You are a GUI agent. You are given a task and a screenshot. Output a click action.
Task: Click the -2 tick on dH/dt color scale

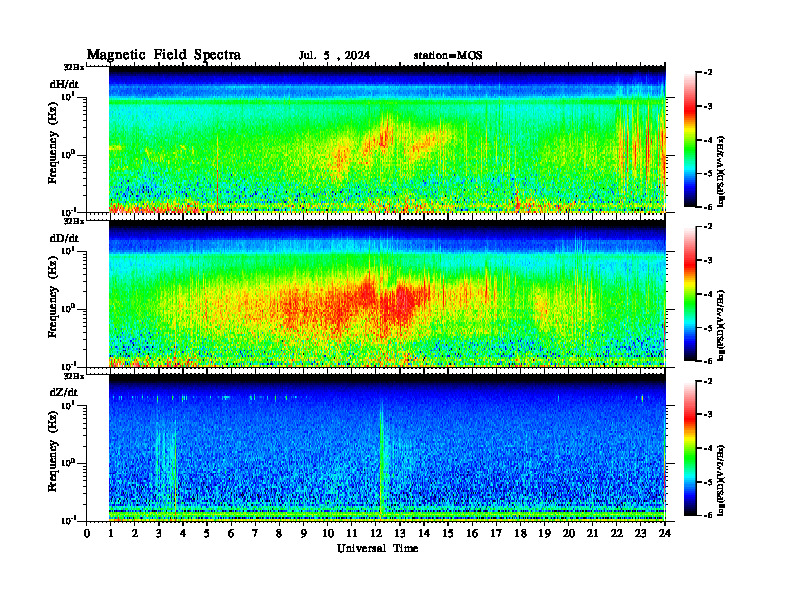pyautogui.click(x=708, y=73)
